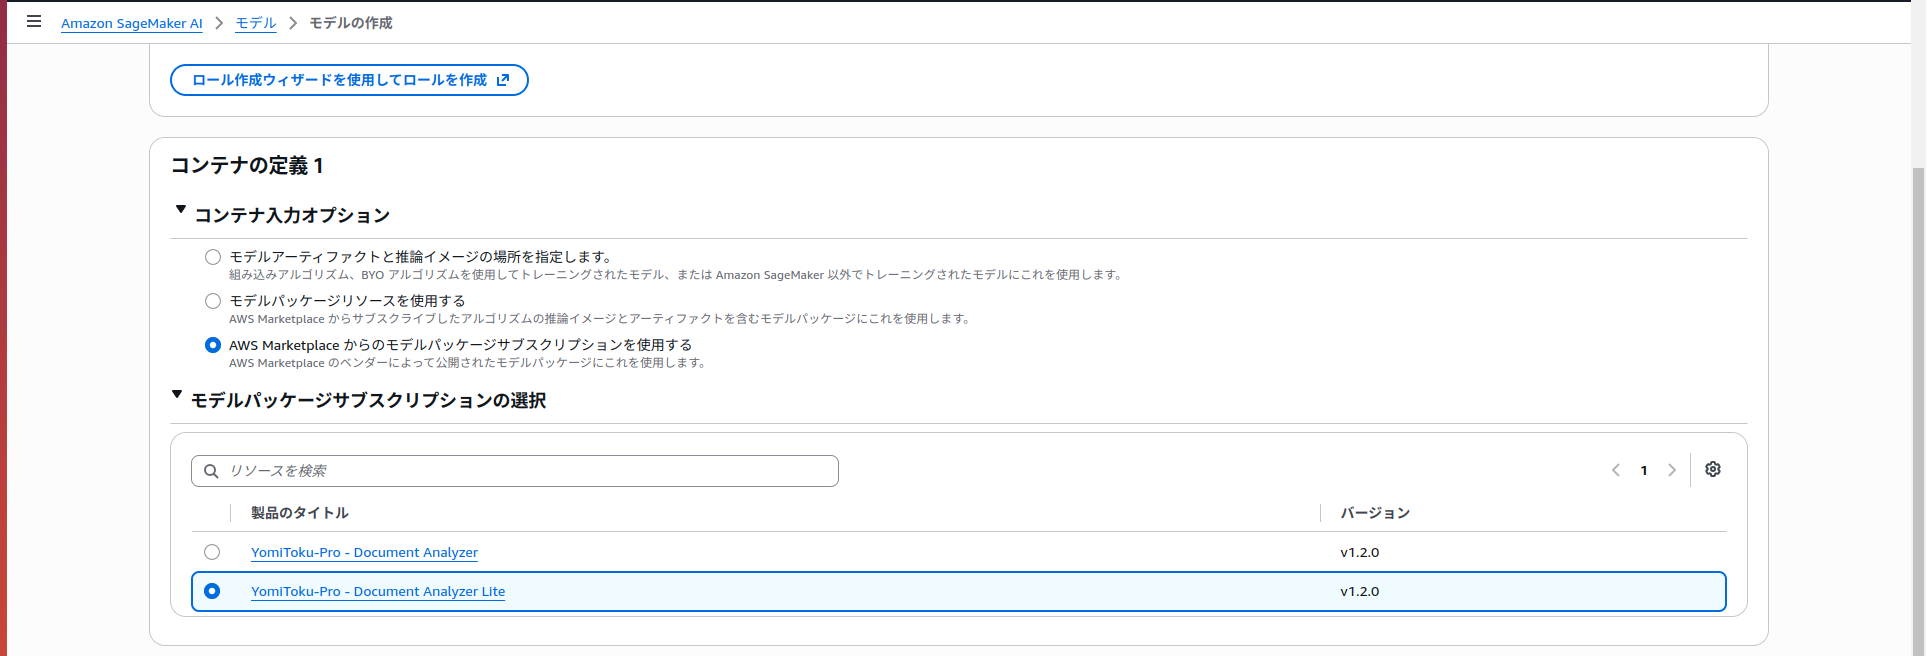
Task: Click the page scrollbar on the right
Action: coord(1918,410)
